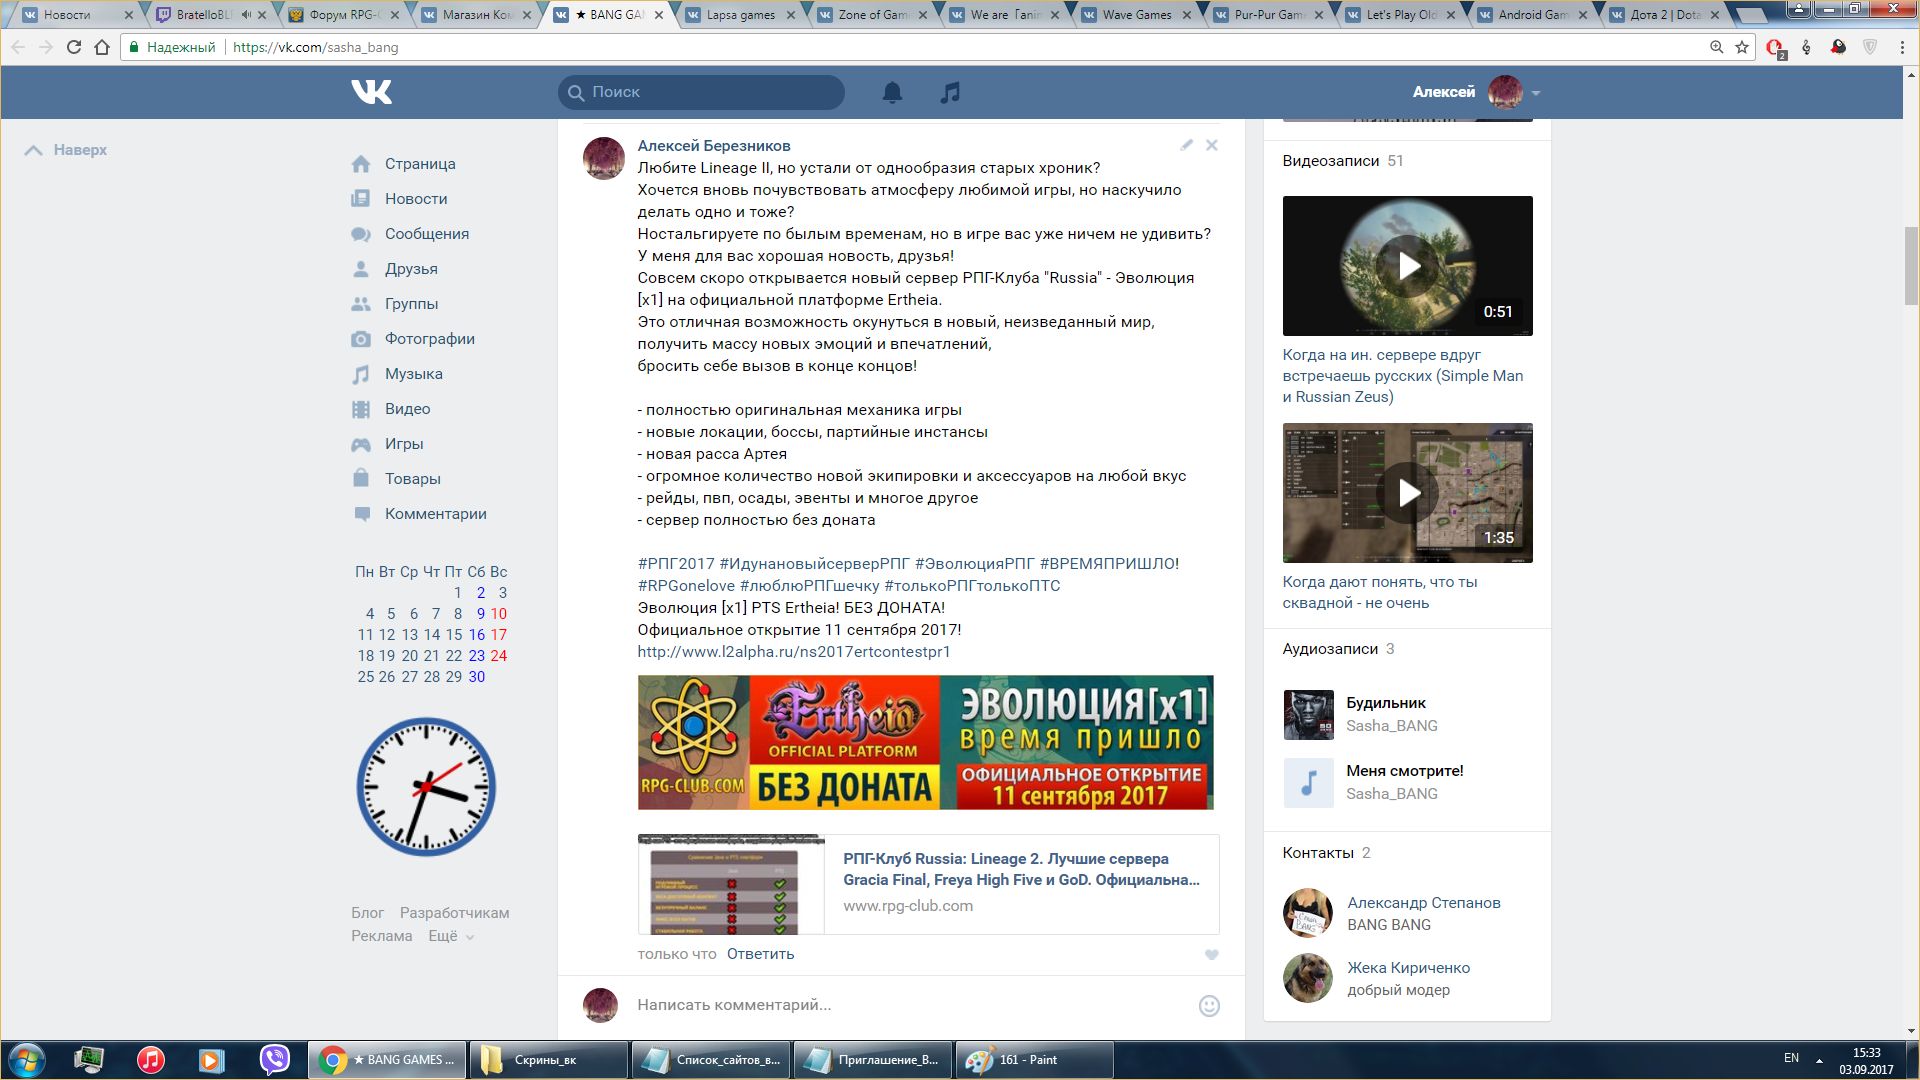Image resolution: width=1920 pixels, height=1080 pixels.
Task: Click hashtag #РПГ2017
Action: click(x=676, y=564)
